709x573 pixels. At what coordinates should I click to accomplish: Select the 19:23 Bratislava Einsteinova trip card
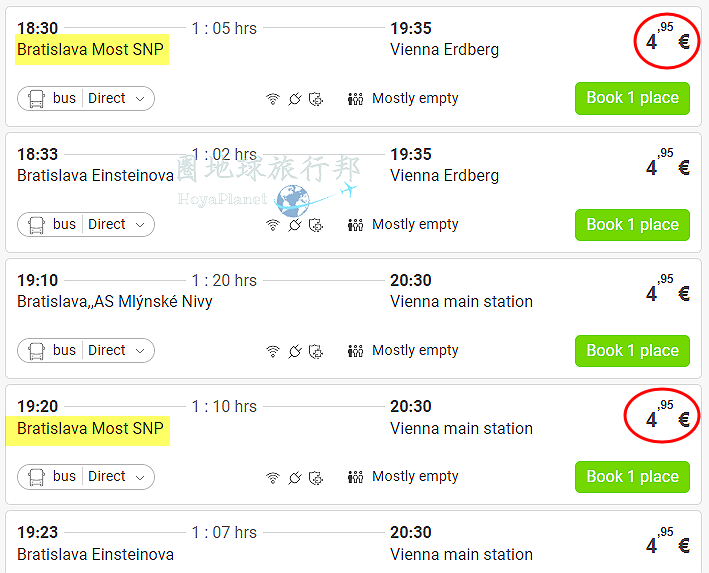click(x=353, y=542)
